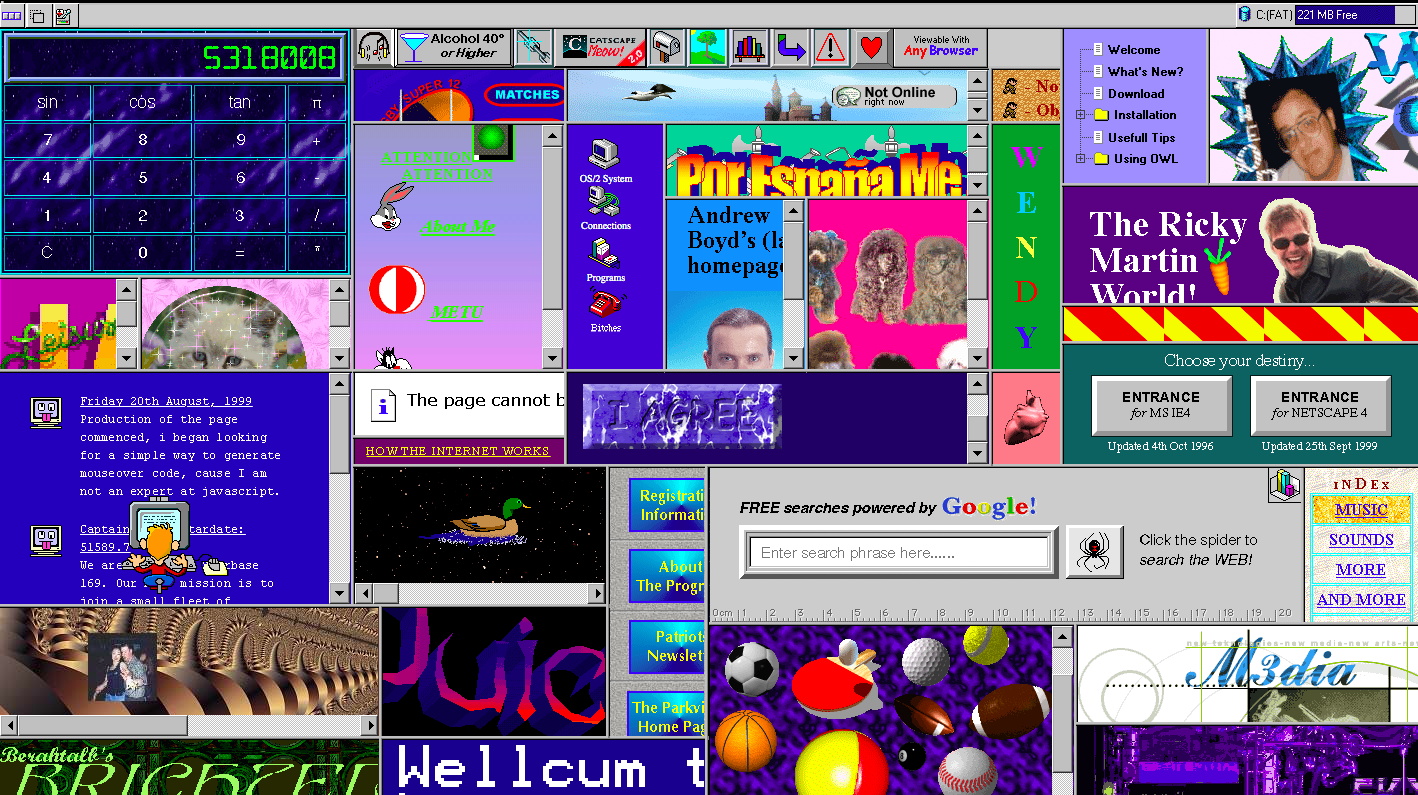Click the ENTRANCE for MS IE4 button
The width and height of the screenshot is (1418, 795).
[1160, 405]
